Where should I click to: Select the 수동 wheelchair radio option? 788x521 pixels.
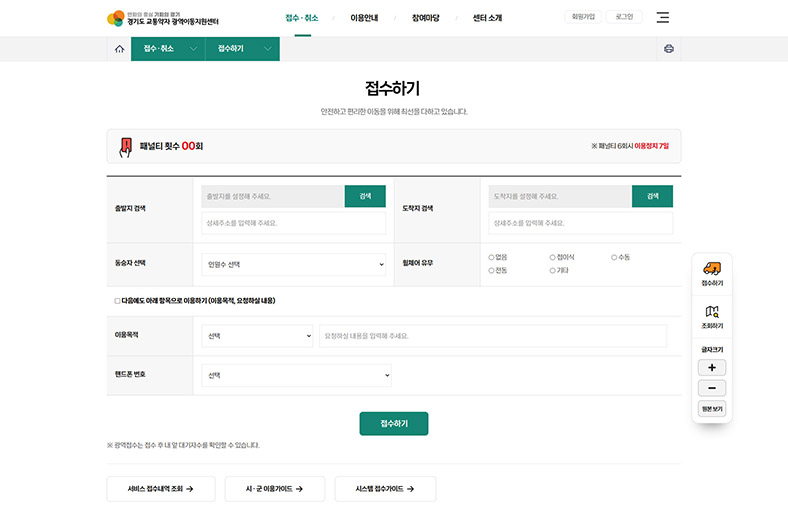pyautogui.click(x=614, y=257)
